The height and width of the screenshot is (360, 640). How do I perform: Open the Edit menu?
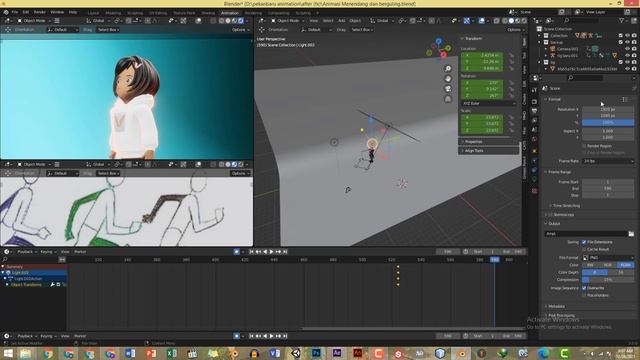click(26, 12)
